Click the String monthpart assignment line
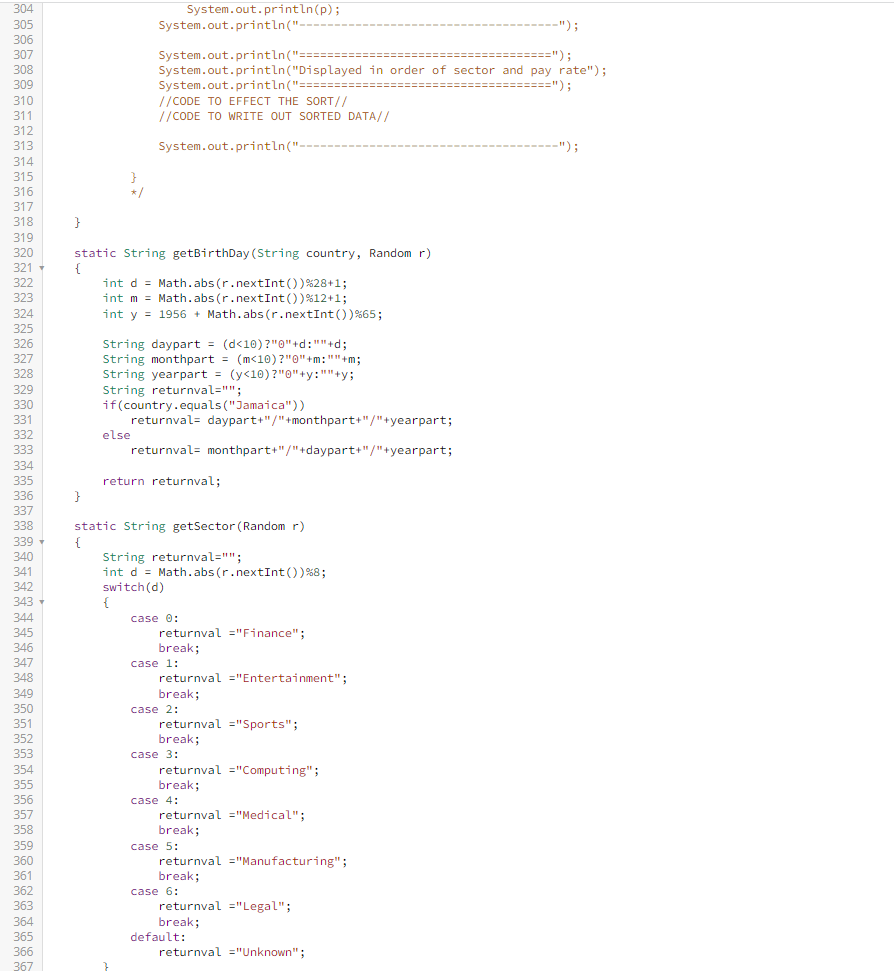This screenshot has width=894, height=971. click(x=232, y=359)
